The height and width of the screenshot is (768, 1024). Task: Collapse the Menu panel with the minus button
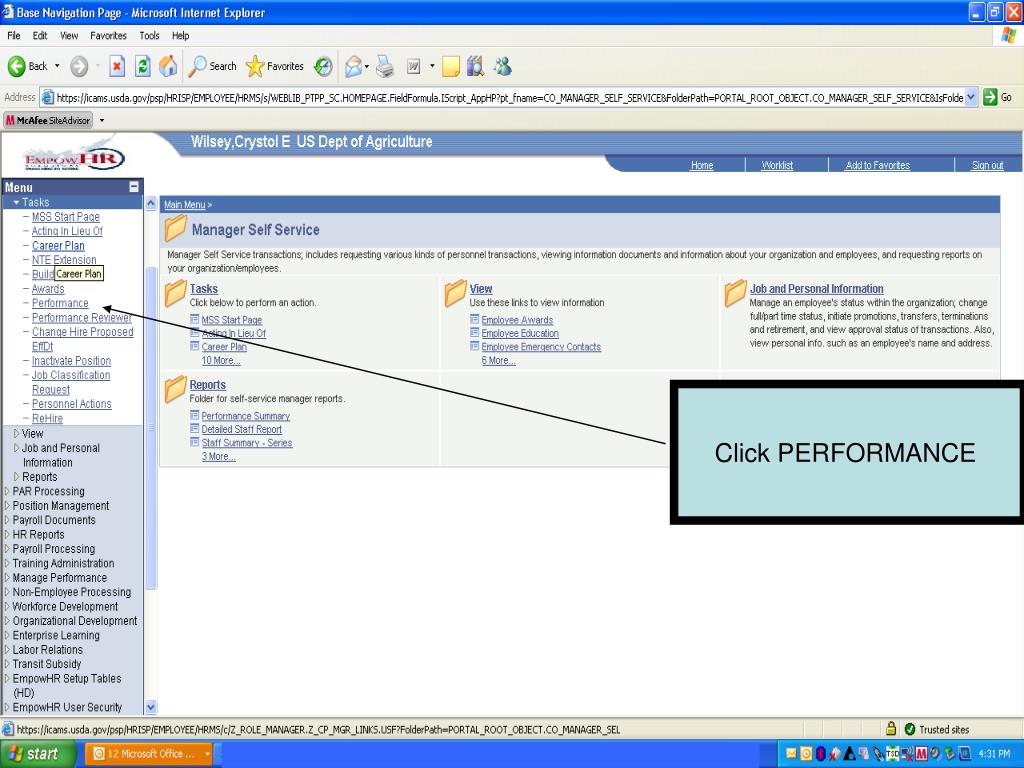[x=134, y=187]
